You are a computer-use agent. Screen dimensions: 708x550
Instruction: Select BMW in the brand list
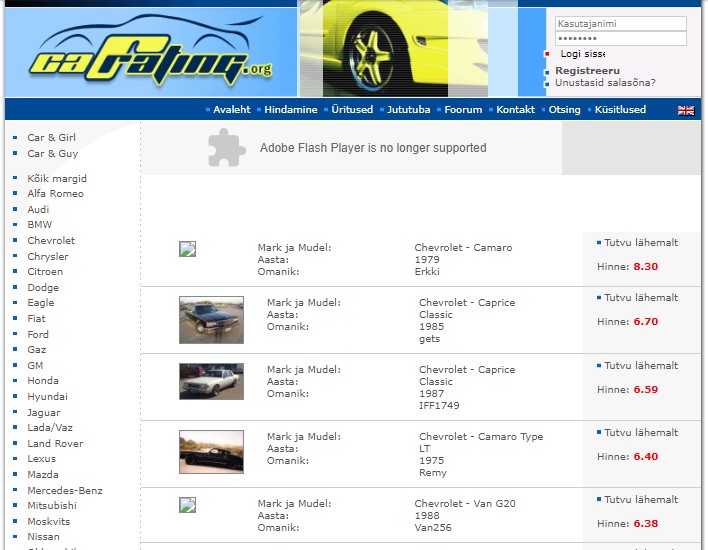point(40,224)
